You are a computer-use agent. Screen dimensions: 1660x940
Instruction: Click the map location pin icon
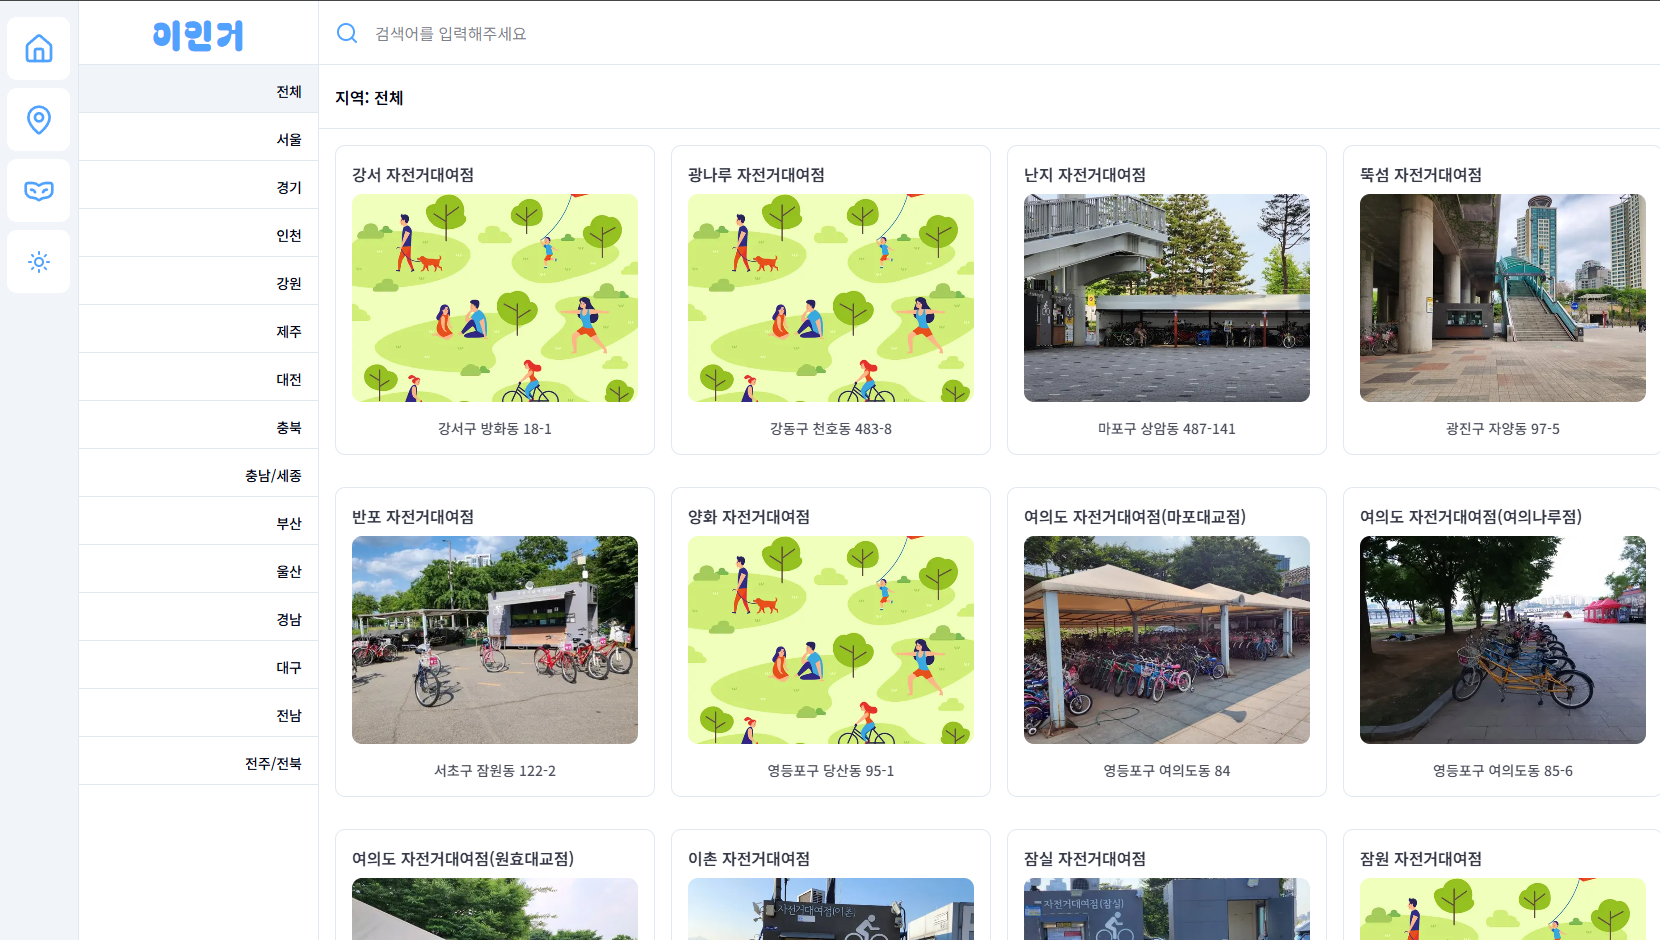pyautogui.click(x=39, y=120)
